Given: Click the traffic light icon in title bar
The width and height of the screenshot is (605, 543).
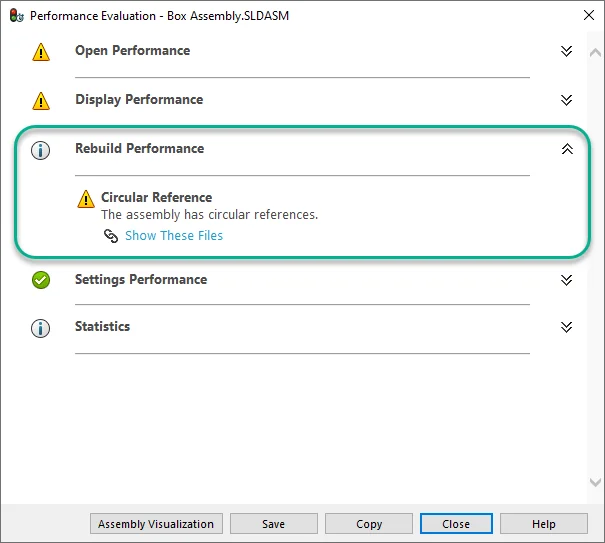Looking at the screenshot, I should pos(15,16).
